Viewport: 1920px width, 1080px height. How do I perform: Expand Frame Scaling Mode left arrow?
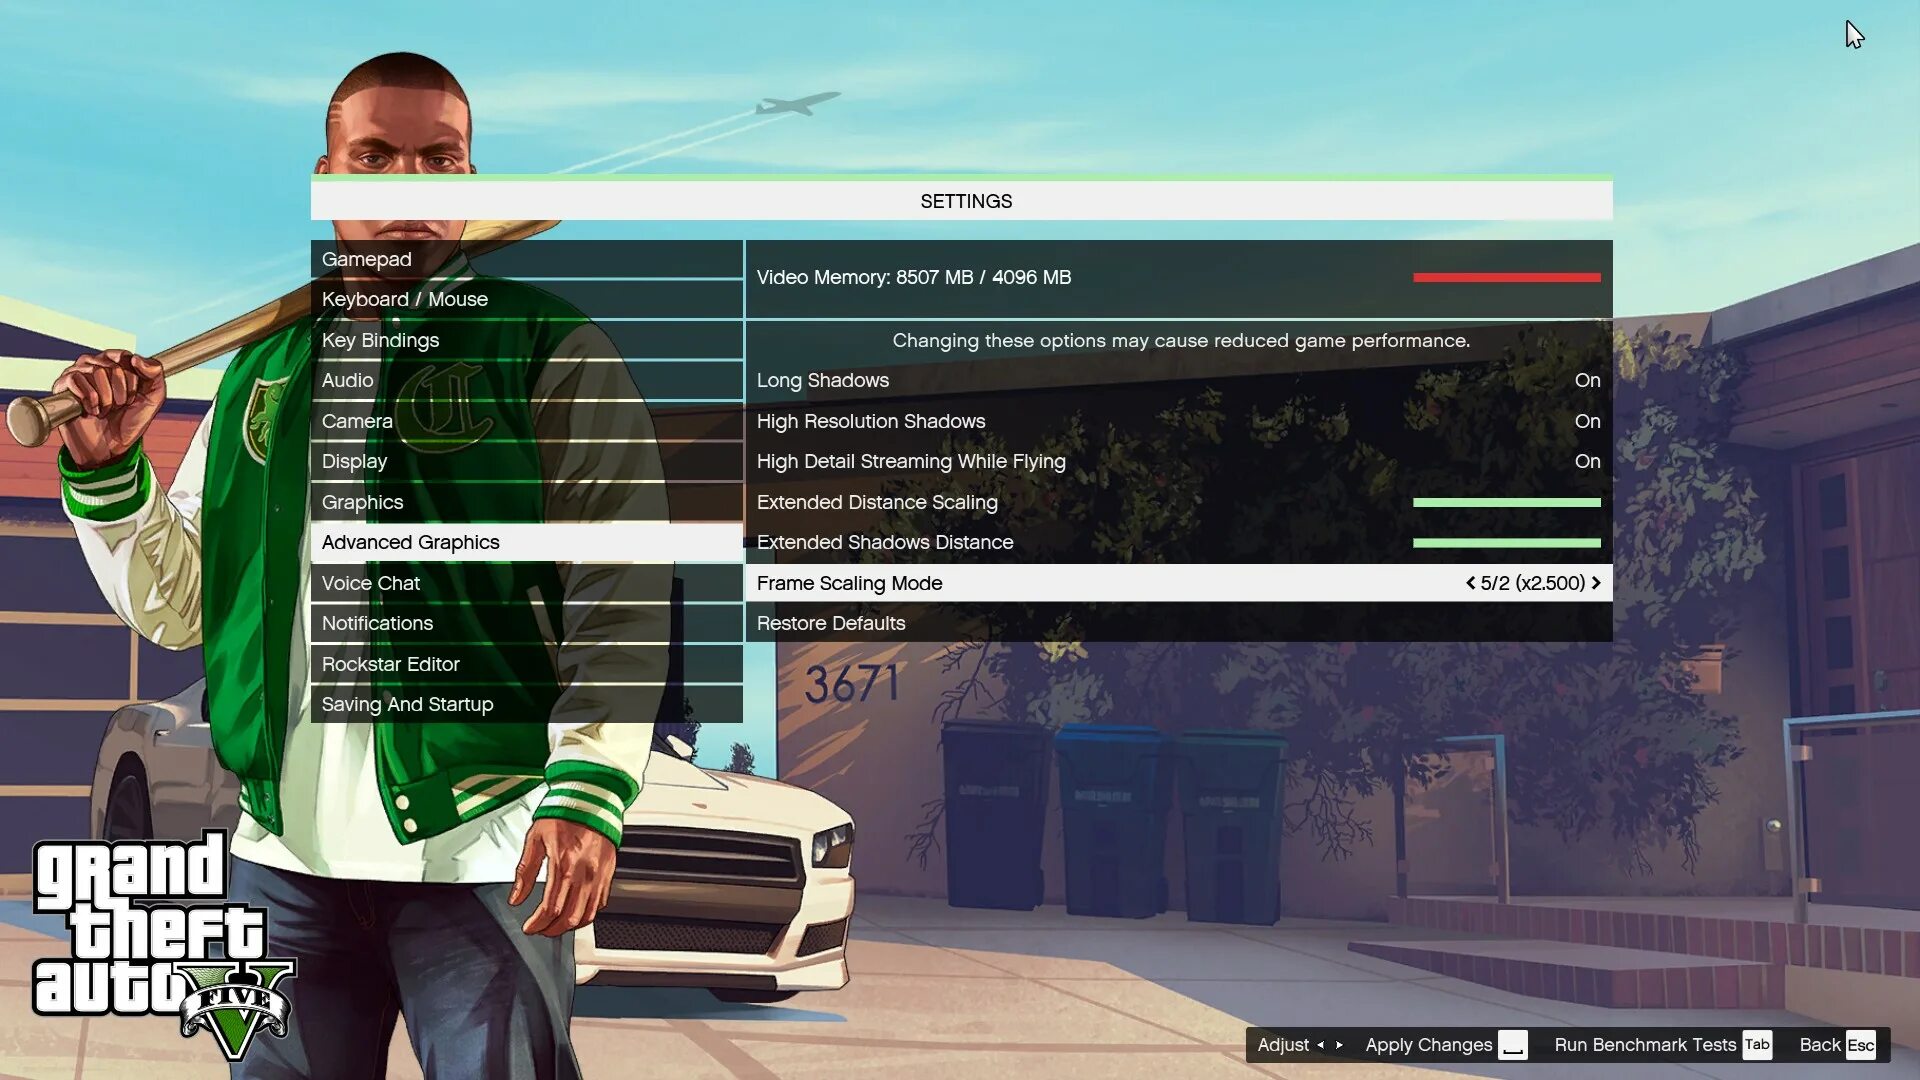(x=1469, y=583)
